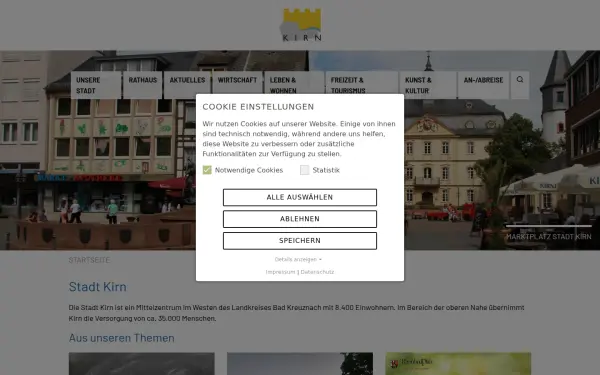Image resolution: width=600 pixels, height=375 pixels.
Task: Open the Rheinland-Pfalz topic thumbnail
Action: click(x=458, y=364)
